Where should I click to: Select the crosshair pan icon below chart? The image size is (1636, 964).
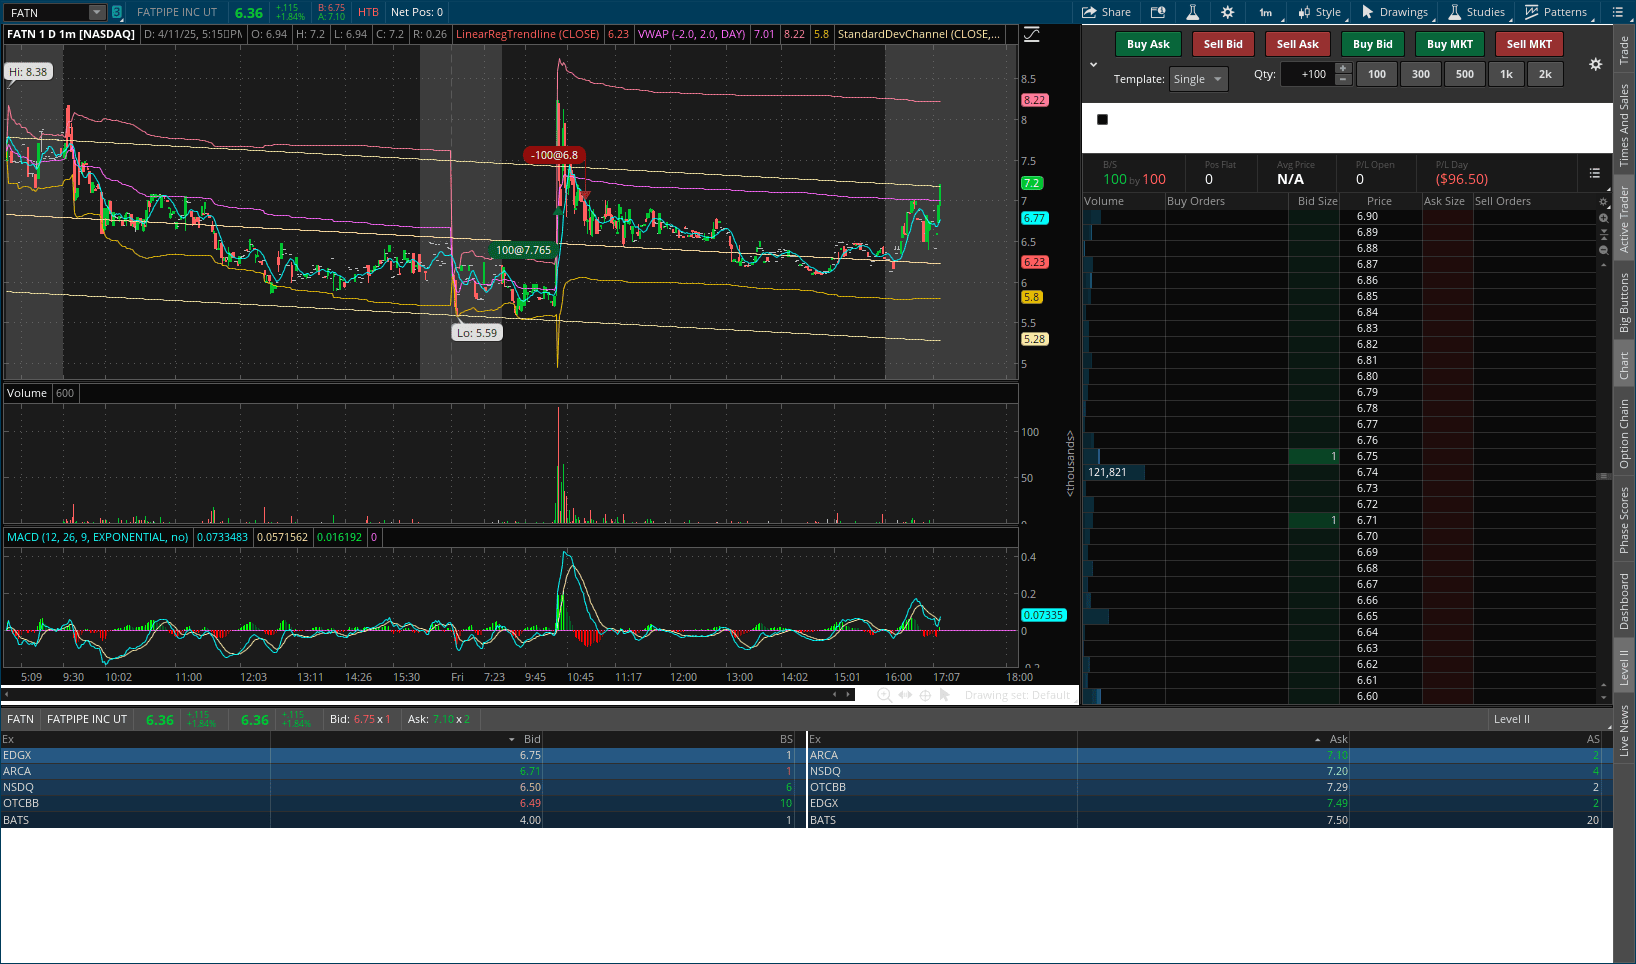(925, 695)
